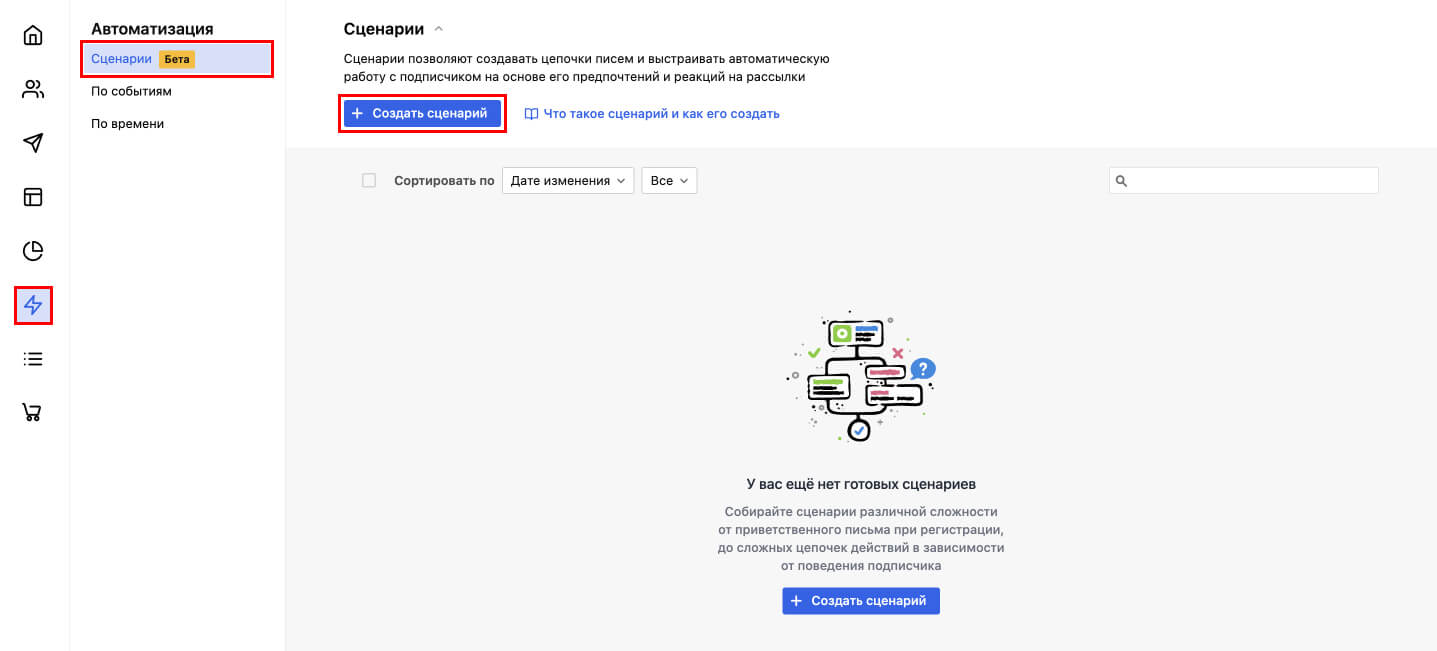Enable the select-all checkbox near Сортировать по
The height and width of the screenshot is (651, 1437).
pyautogui.click(x=369, y=180)
